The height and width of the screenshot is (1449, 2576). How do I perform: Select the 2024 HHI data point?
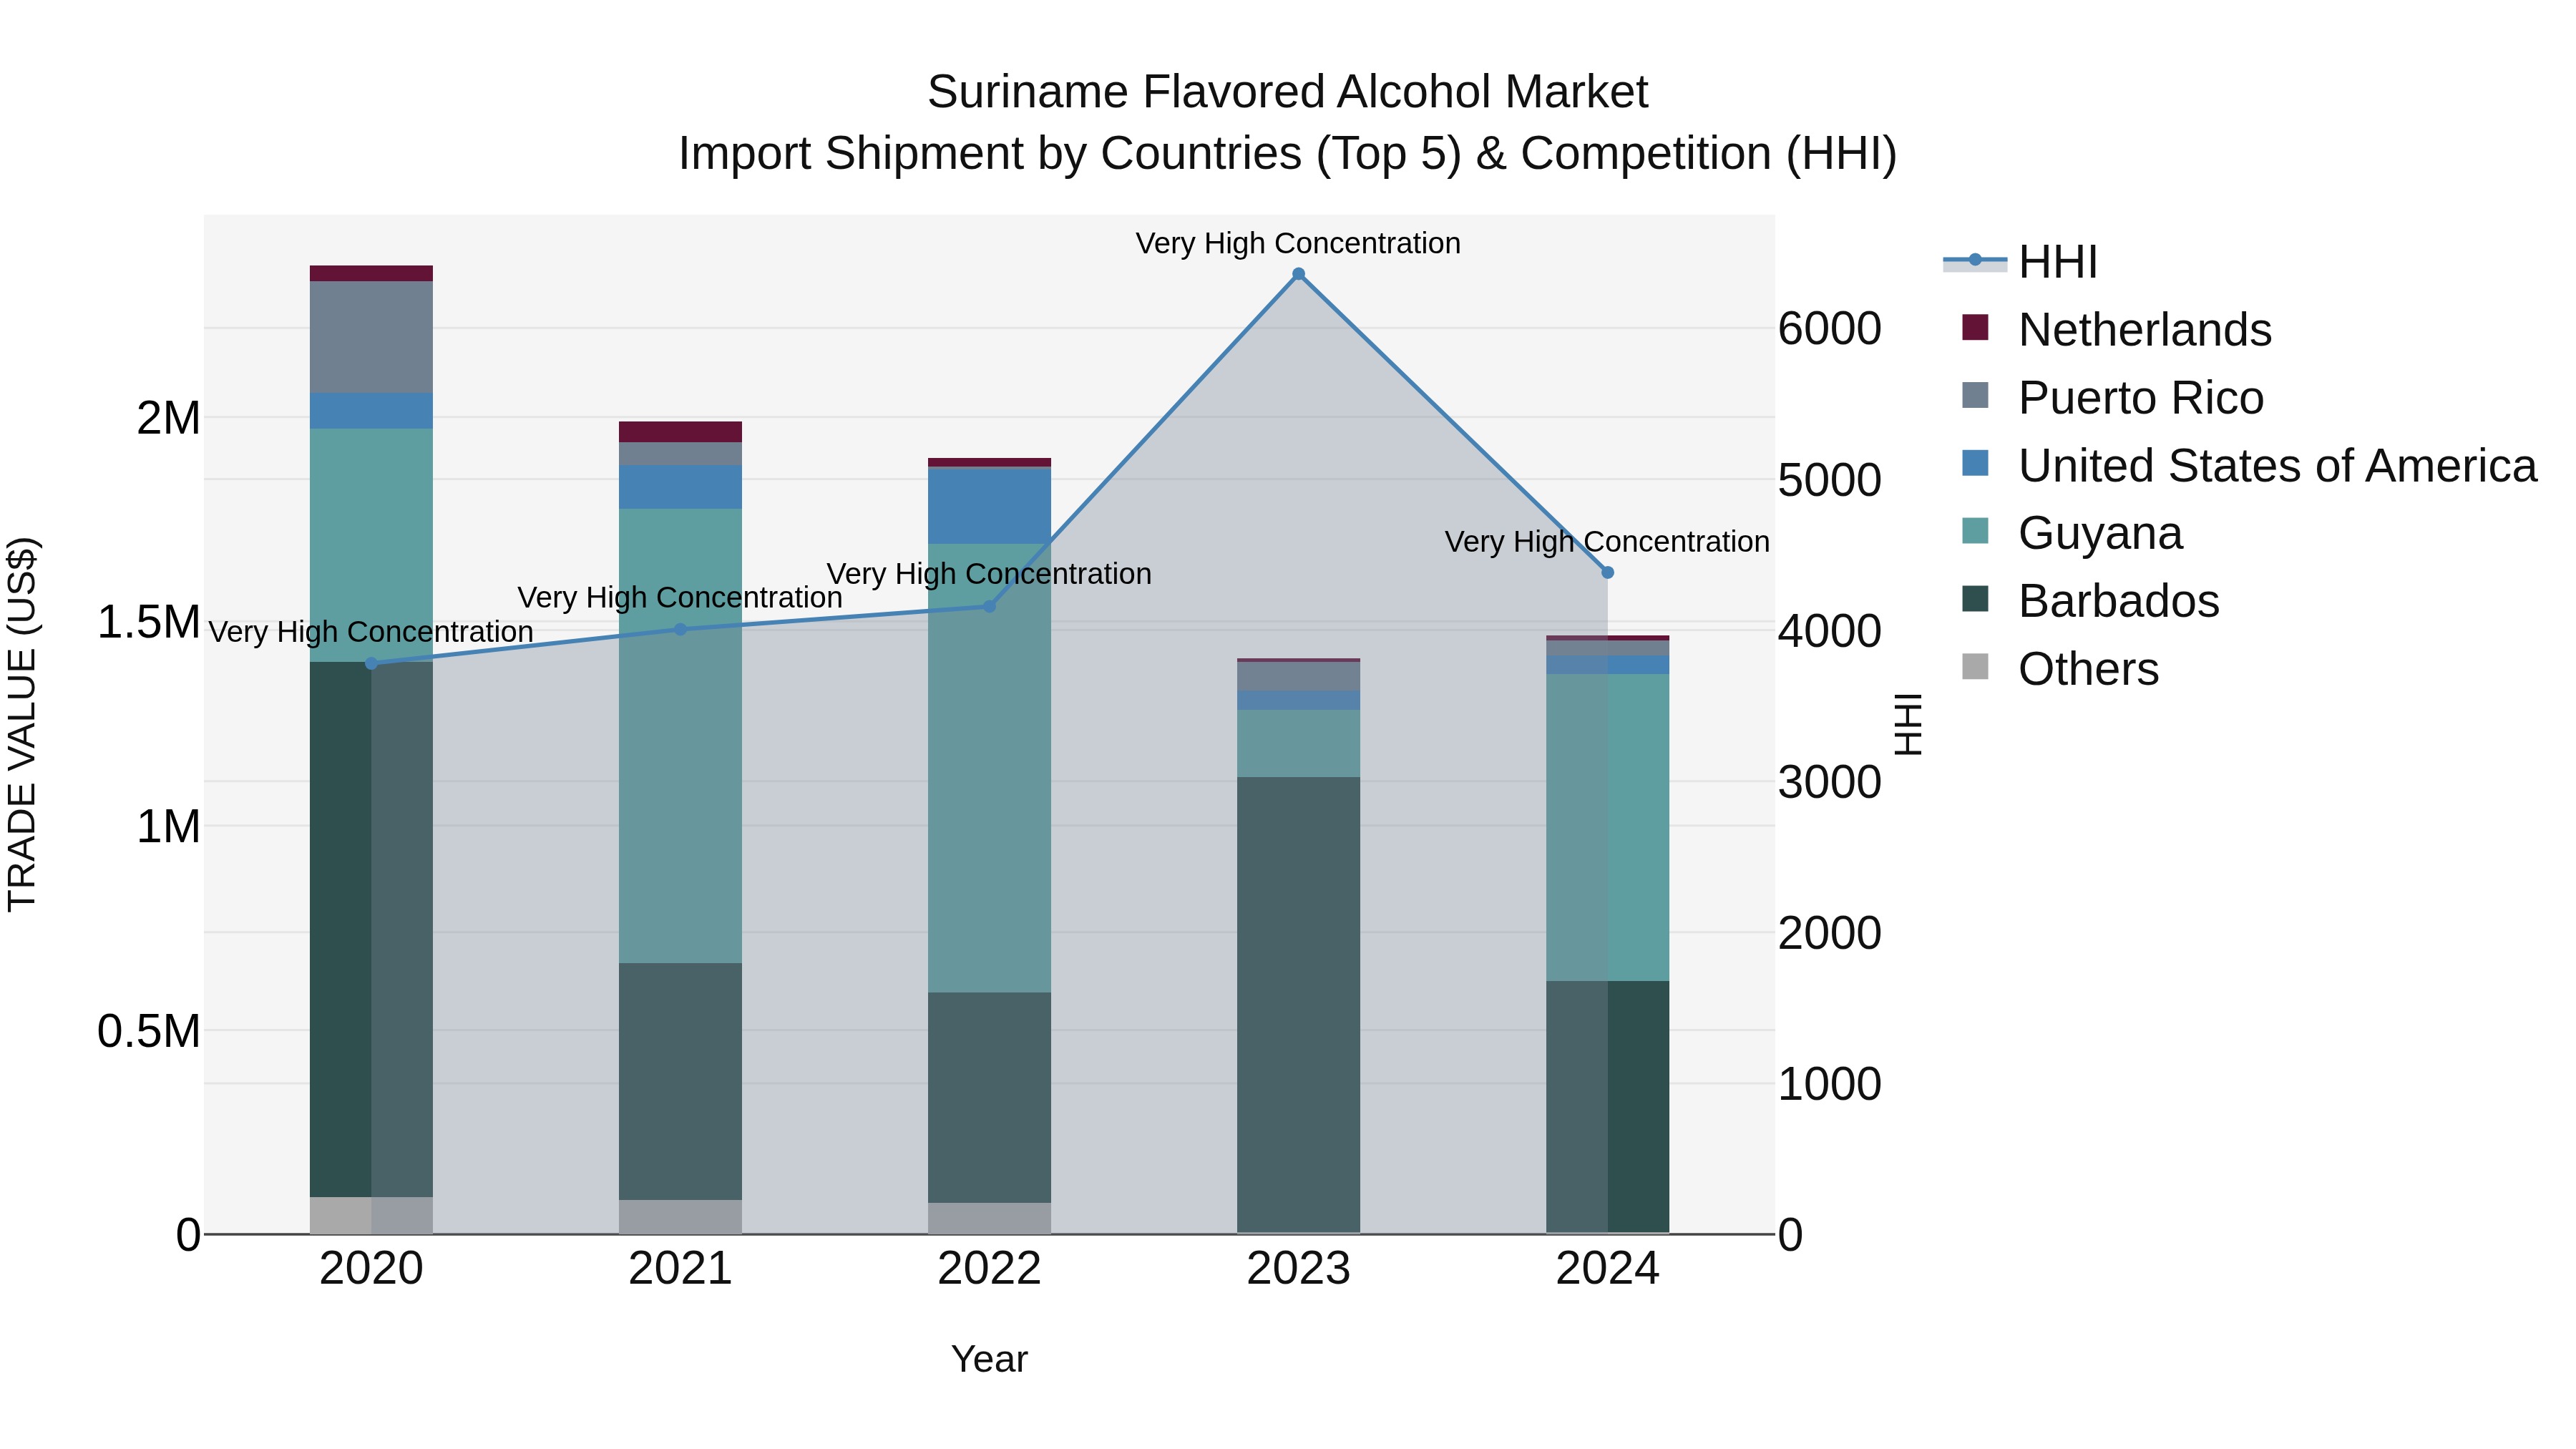click(x=1607, y=573)
